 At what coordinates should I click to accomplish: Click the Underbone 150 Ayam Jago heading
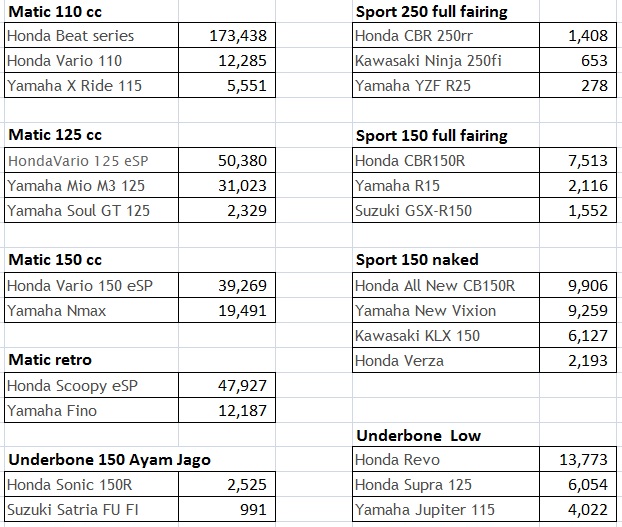tap(110, 459)
